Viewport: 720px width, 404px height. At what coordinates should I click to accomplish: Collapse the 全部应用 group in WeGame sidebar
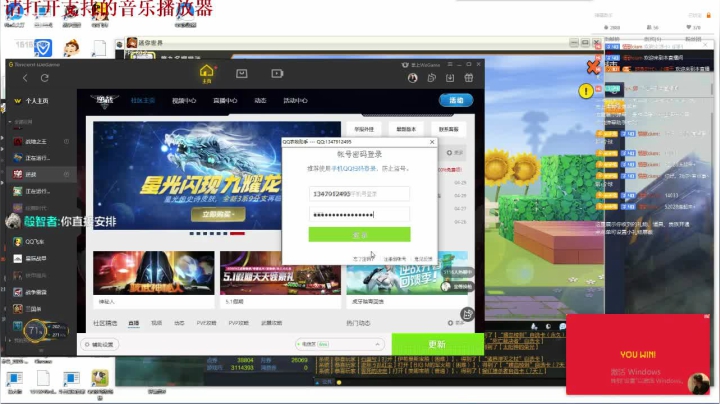[10, 122]
